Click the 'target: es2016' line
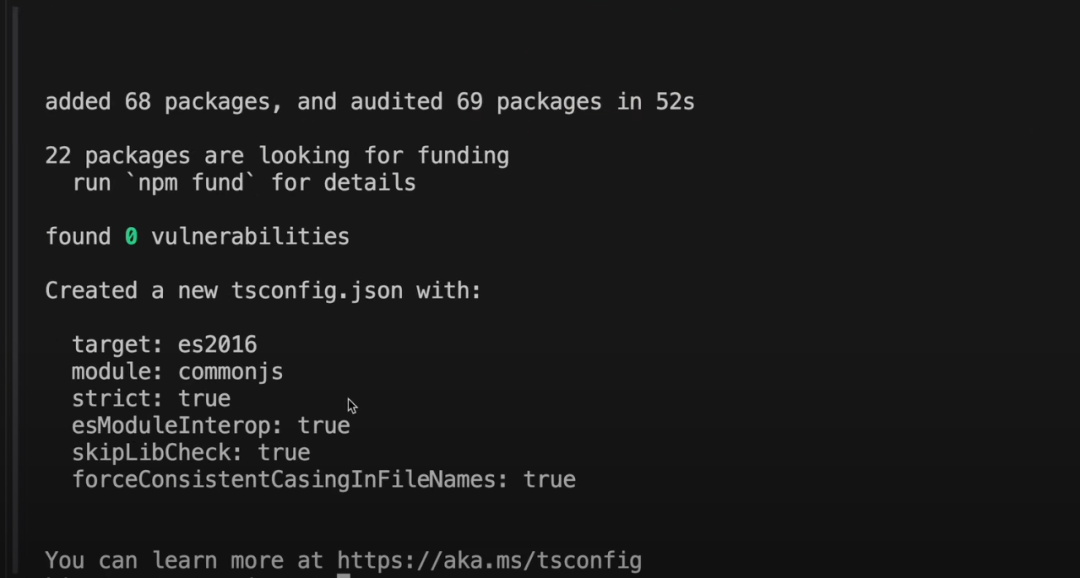Viewport: 1080px width, 578px height. 164,345
